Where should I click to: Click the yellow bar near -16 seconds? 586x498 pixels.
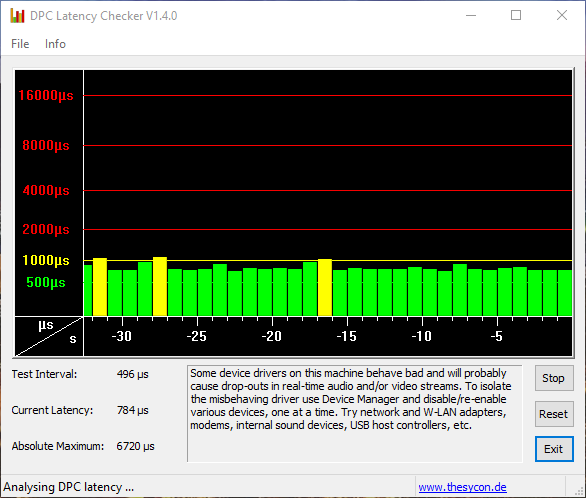coord(325,287)
